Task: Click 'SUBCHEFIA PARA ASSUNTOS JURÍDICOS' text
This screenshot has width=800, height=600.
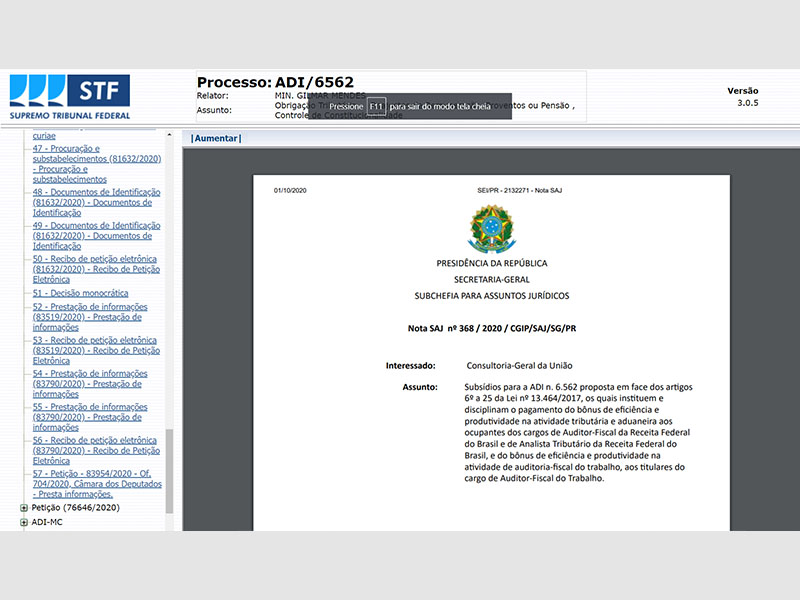Action: click(x=492, y=296)
